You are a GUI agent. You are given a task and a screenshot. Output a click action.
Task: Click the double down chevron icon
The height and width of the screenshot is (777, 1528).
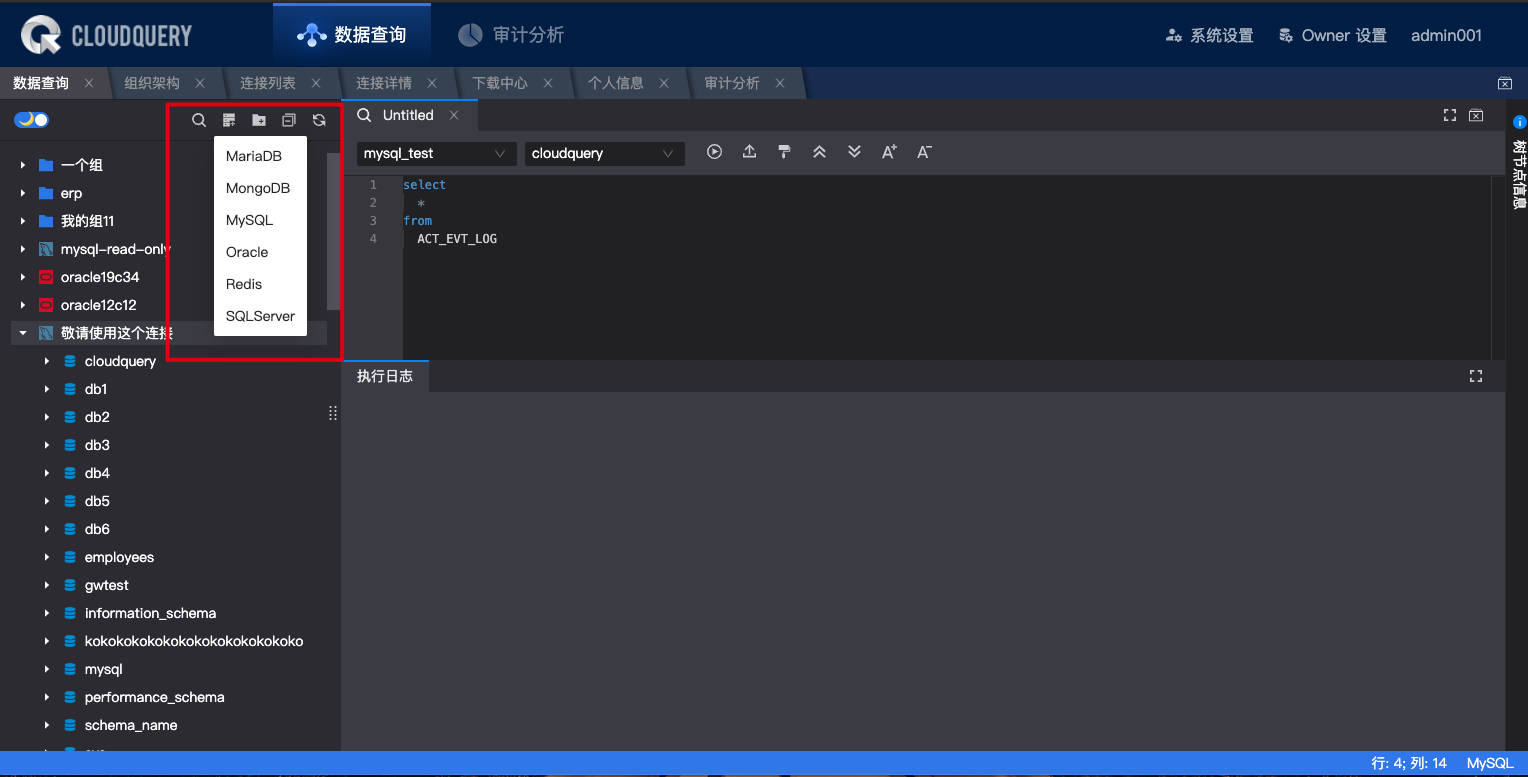[x=854, y=152]
